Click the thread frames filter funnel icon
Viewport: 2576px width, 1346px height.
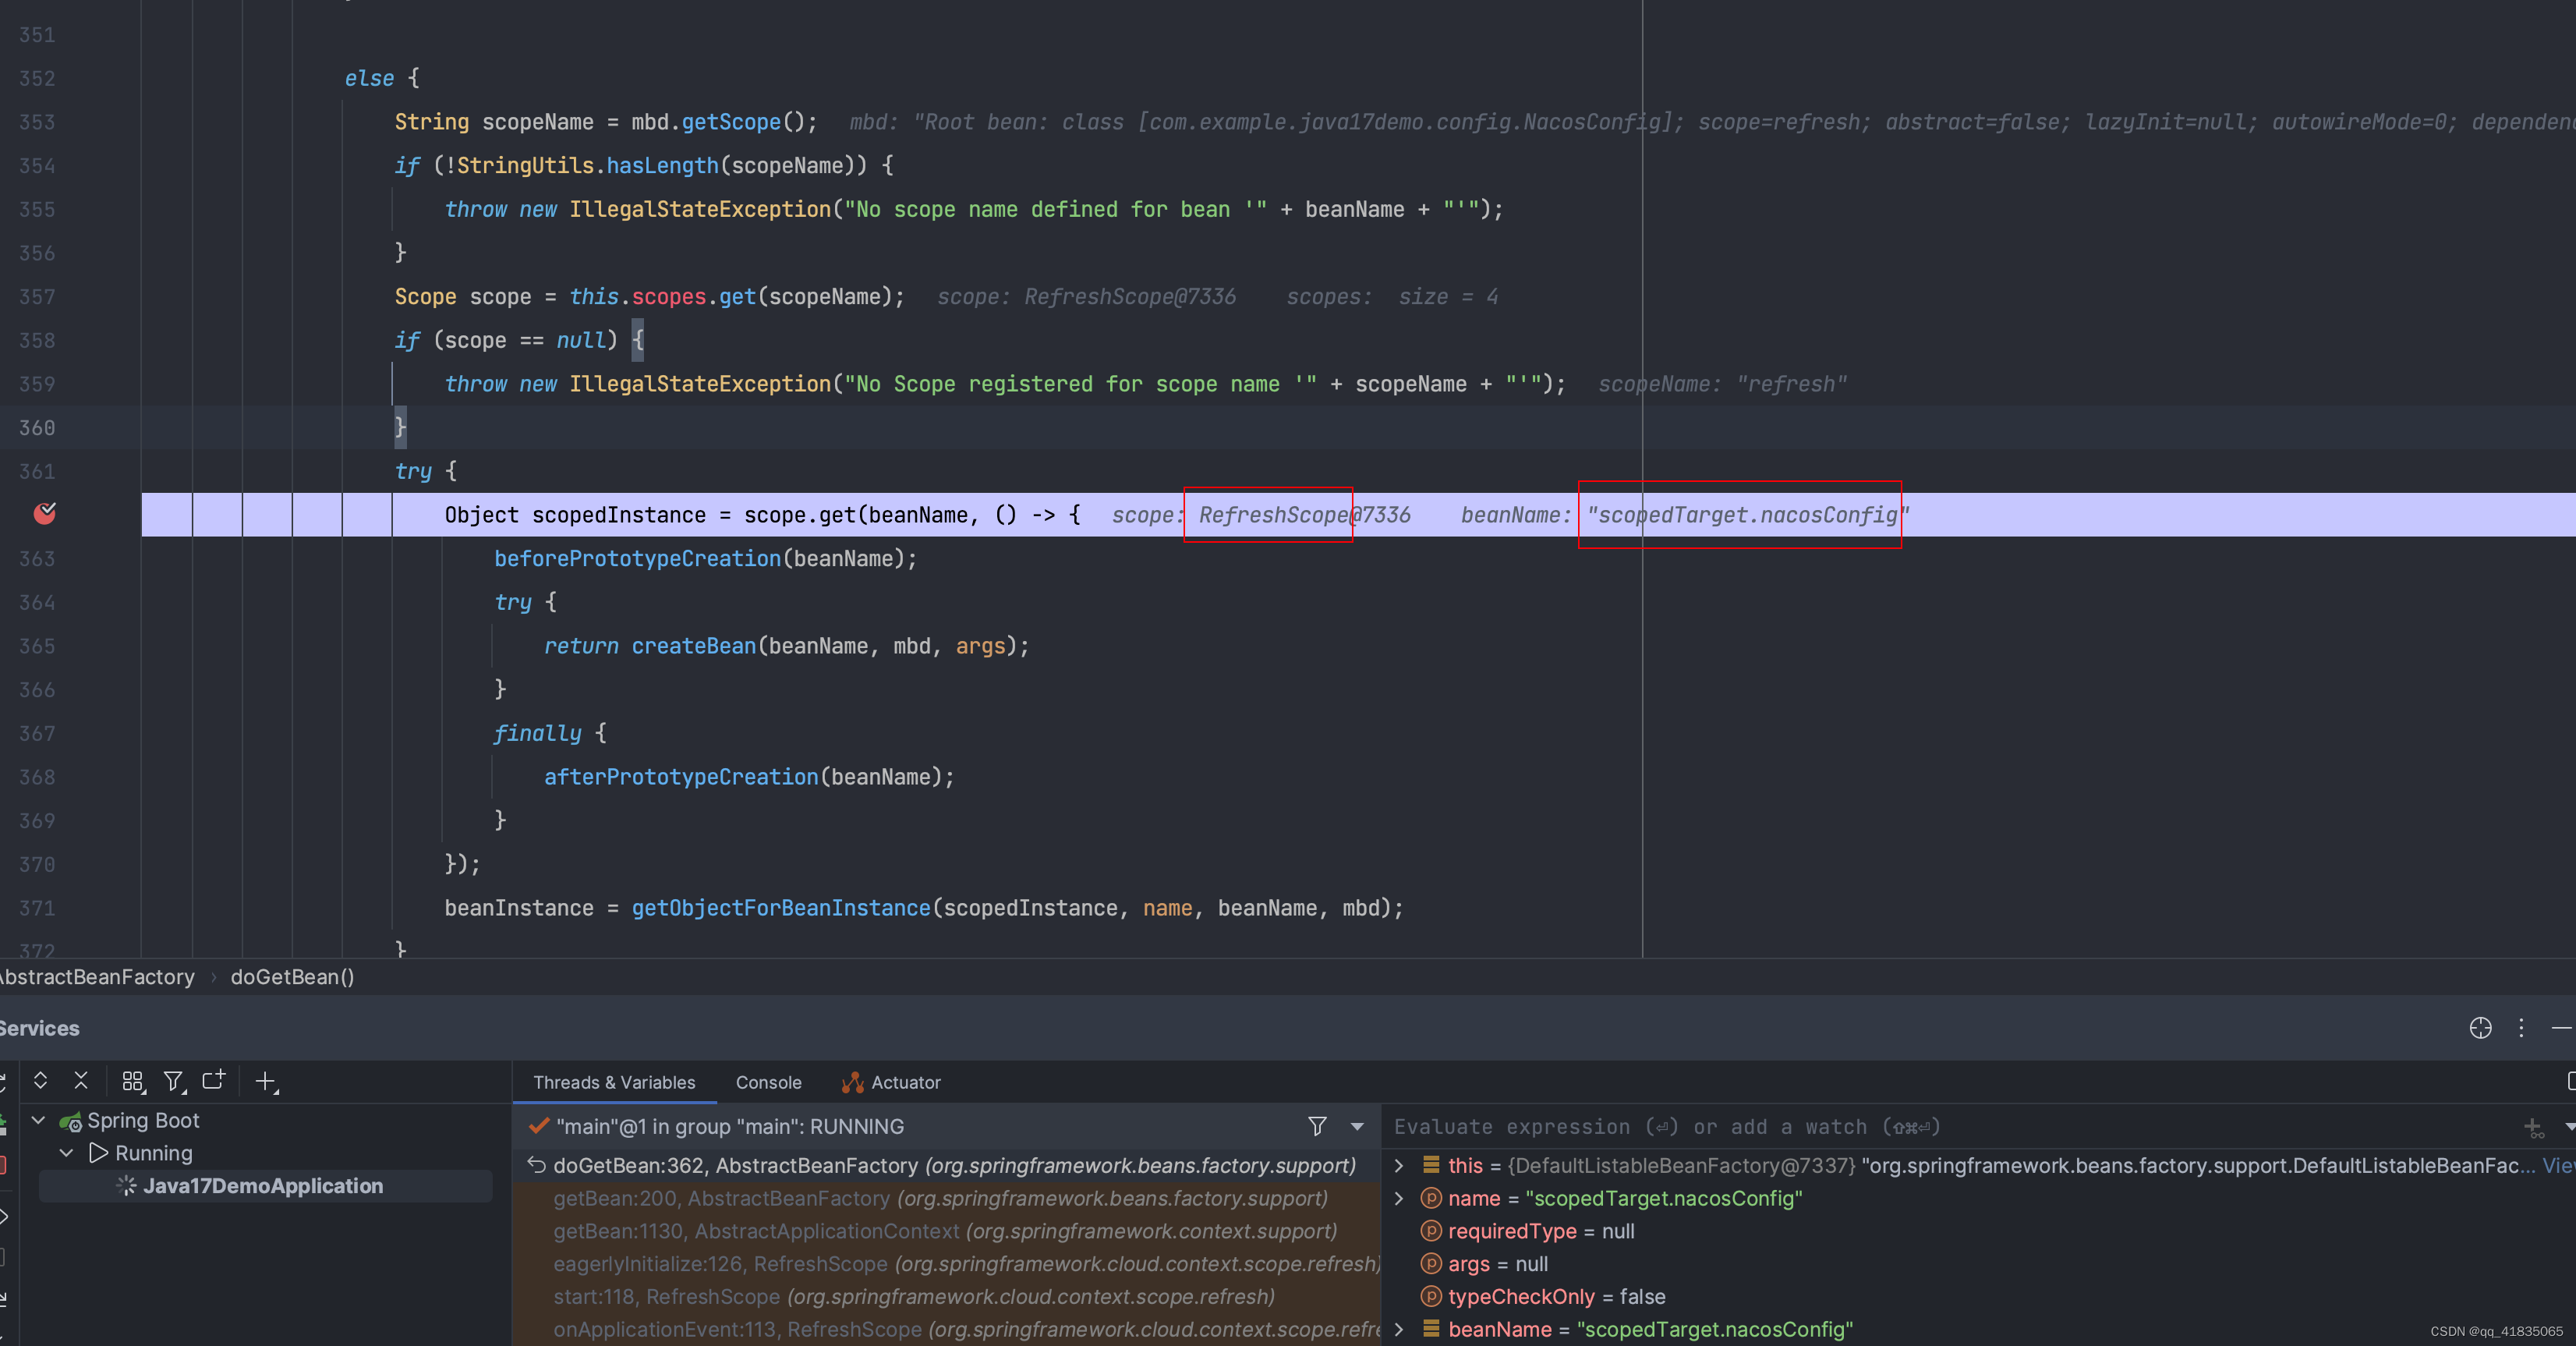(x=1317, y=1126)
